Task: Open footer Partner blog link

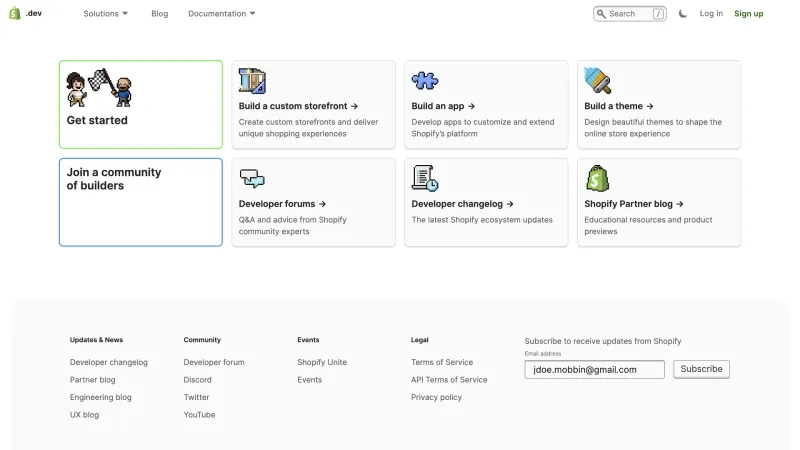Action: click(92, 380)
